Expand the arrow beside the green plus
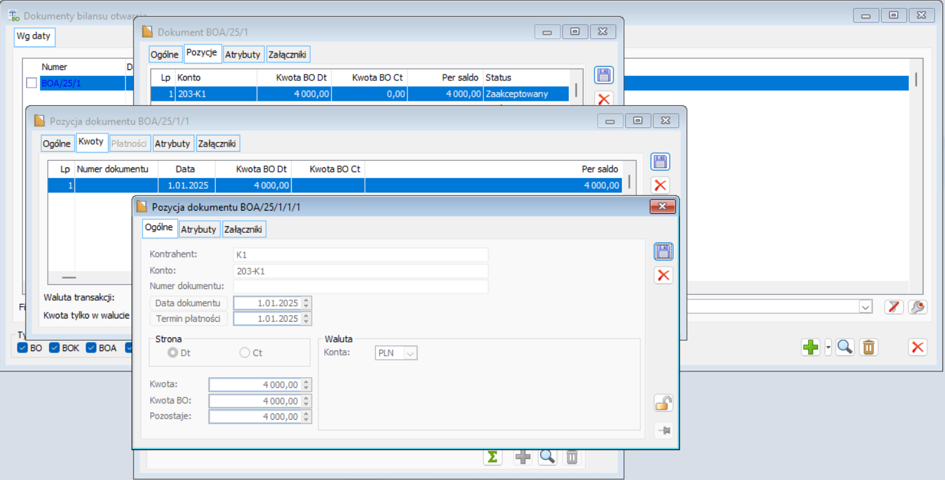The width and height of the screenshot is (945, 480). point(828,347)
